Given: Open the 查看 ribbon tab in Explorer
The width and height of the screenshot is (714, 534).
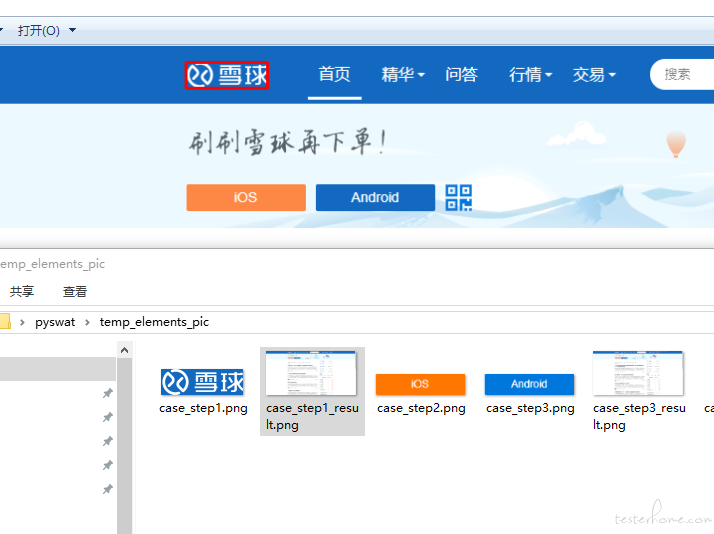Looking at the screenshot, I should point(75,291).
